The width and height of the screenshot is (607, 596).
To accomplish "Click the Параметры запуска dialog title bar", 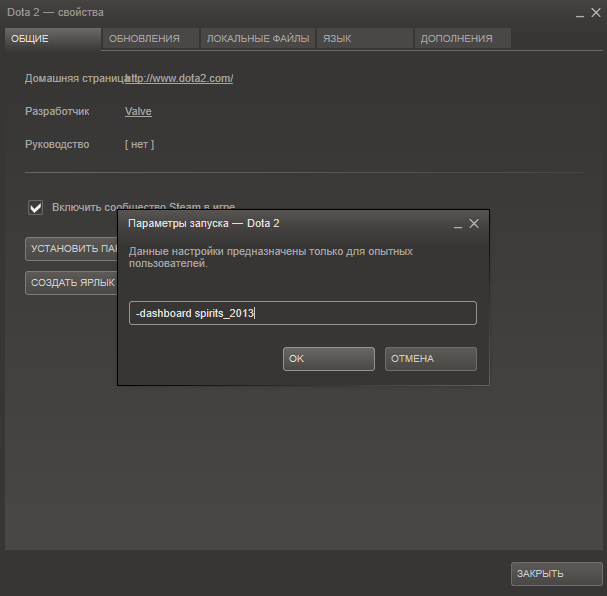I will (280, 224).
